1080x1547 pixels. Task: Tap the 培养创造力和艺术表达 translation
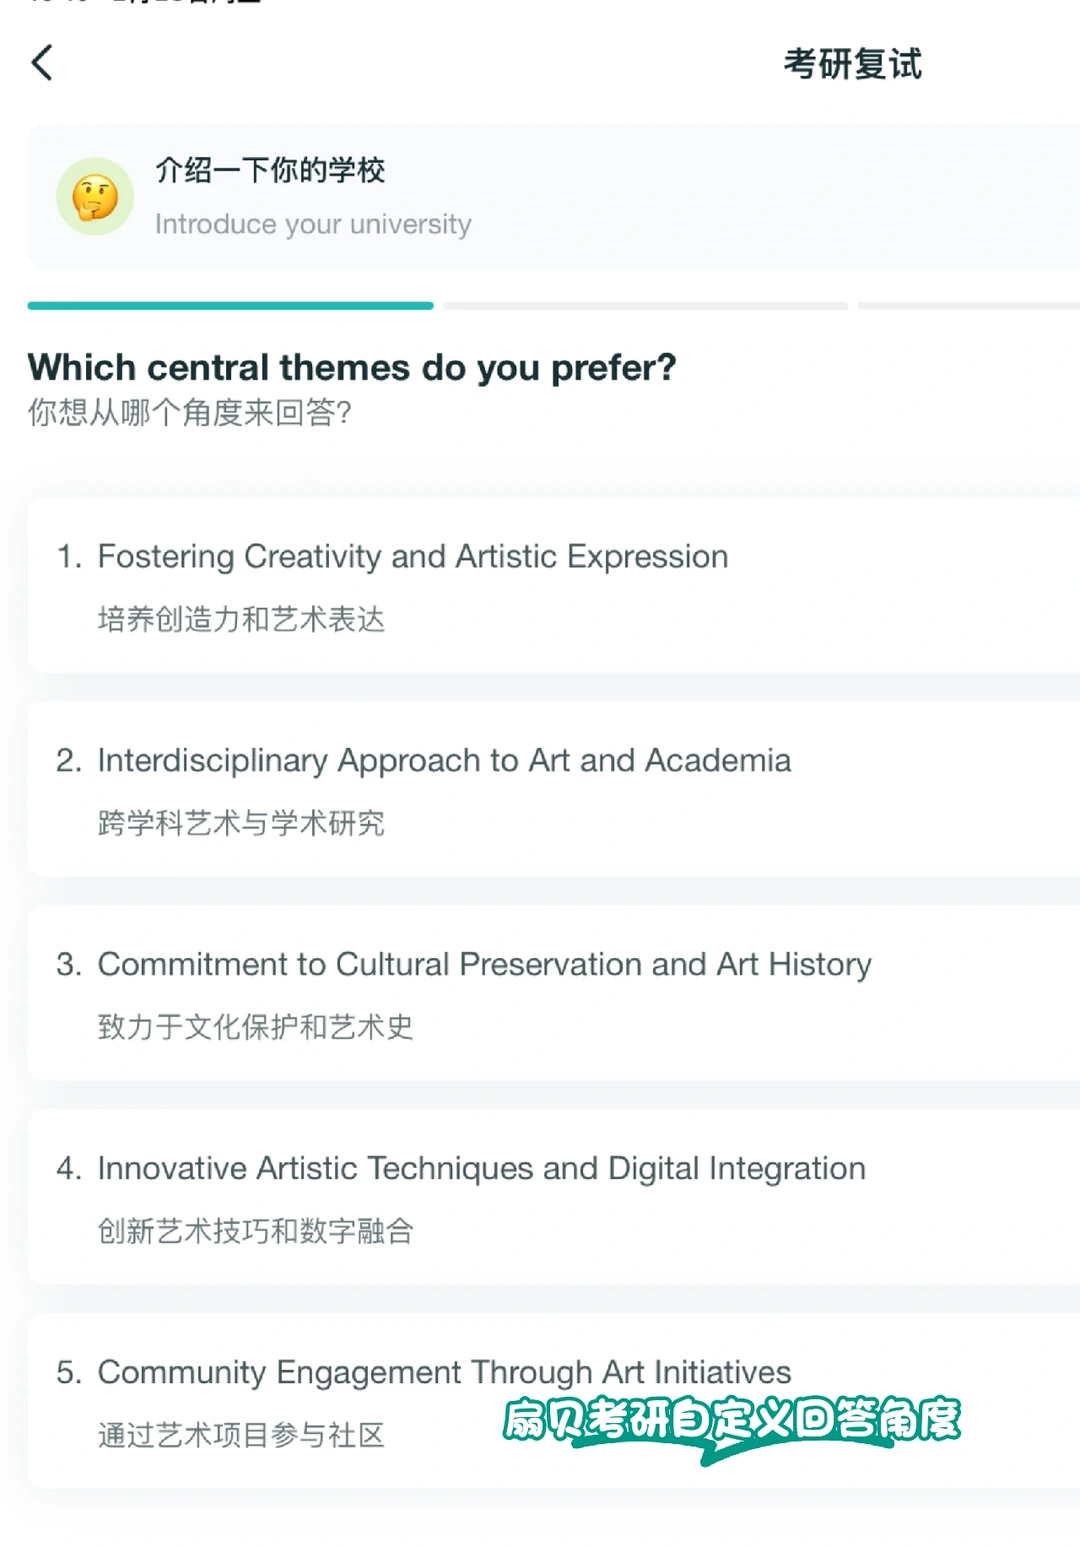[x=241, y=619]
